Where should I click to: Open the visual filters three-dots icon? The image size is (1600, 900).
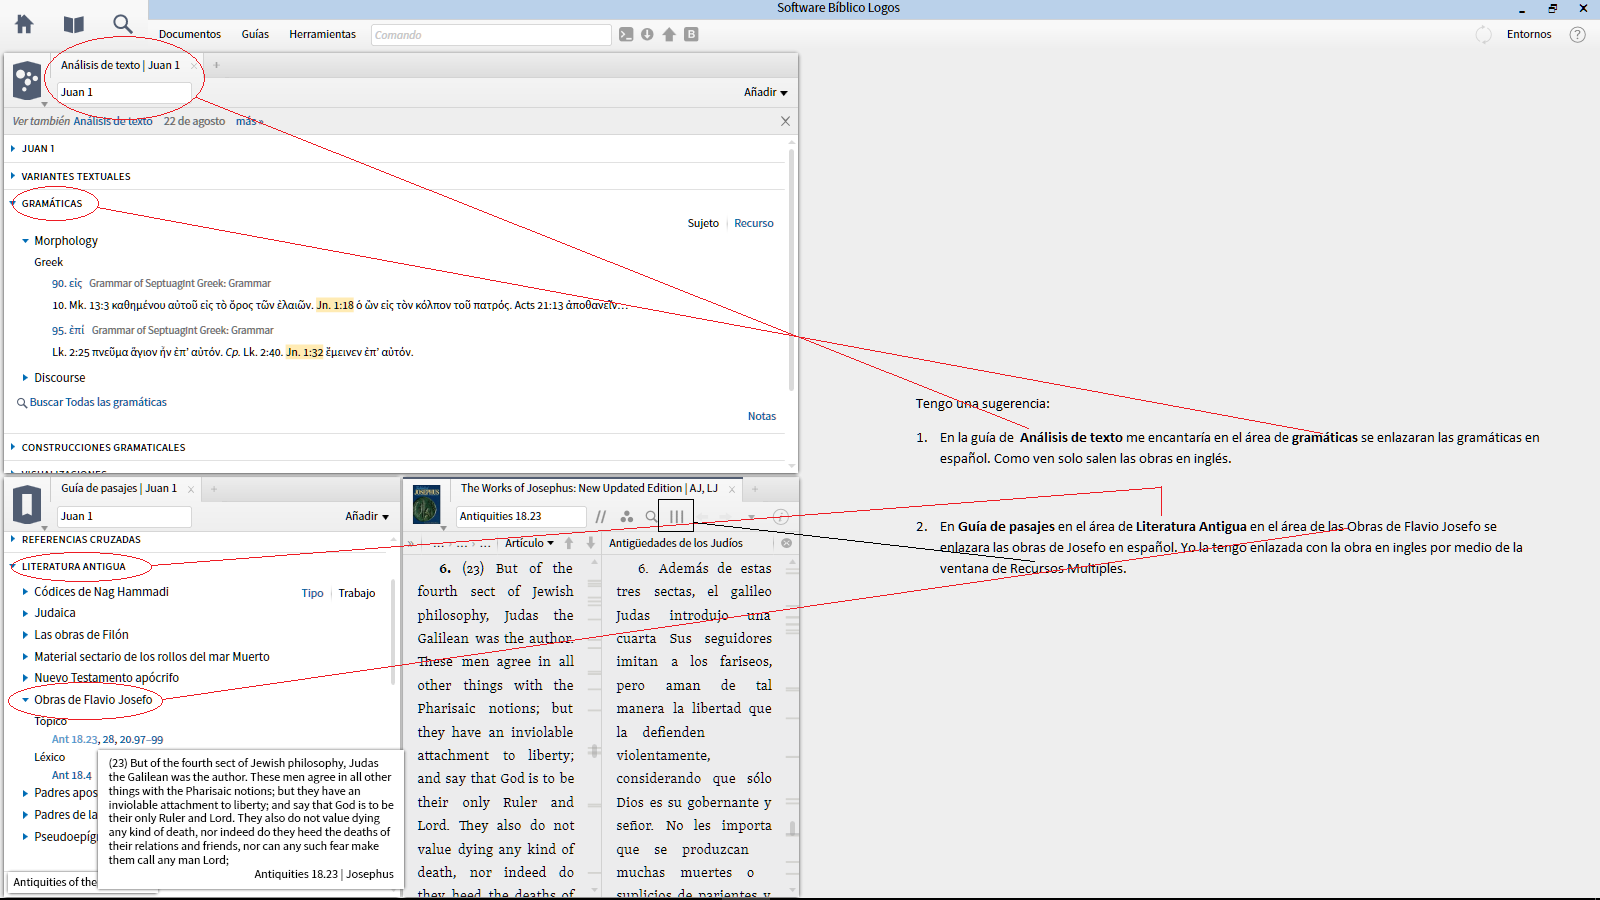click(x=626, y=517)
